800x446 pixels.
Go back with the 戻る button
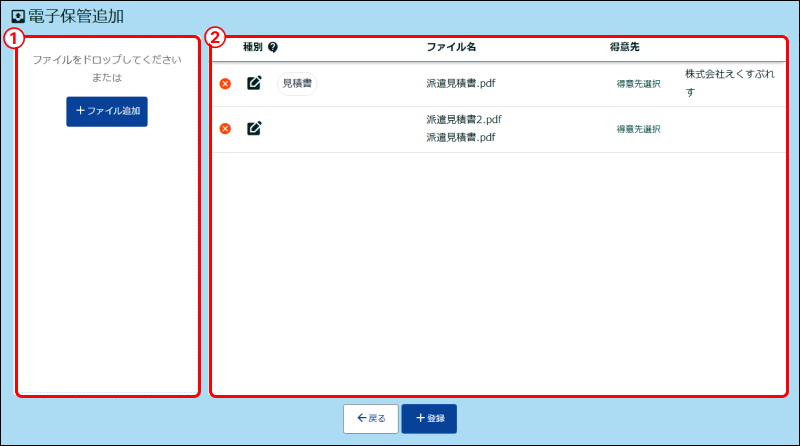(370, 418)
